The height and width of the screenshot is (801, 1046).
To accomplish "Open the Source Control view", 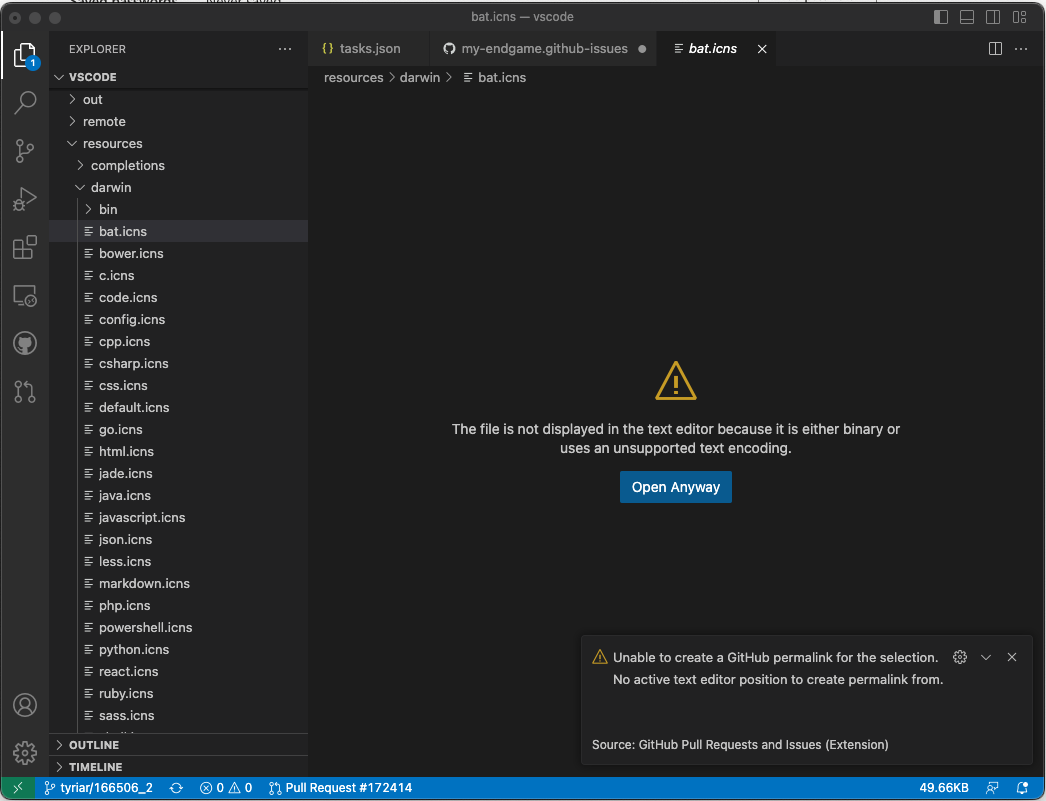I will pos(25,151).
